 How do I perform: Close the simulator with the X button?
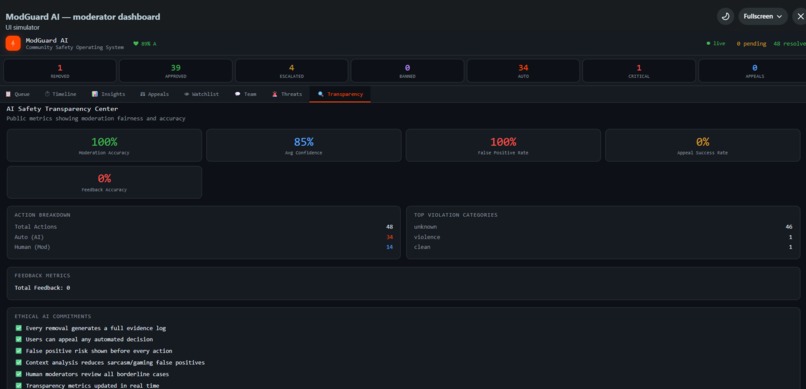(x=800, y=16)
